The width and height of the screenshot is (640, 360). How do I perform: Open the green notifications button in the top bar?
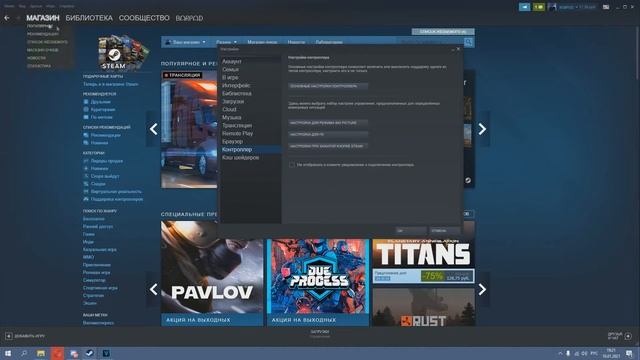click(x=539, y=7)
